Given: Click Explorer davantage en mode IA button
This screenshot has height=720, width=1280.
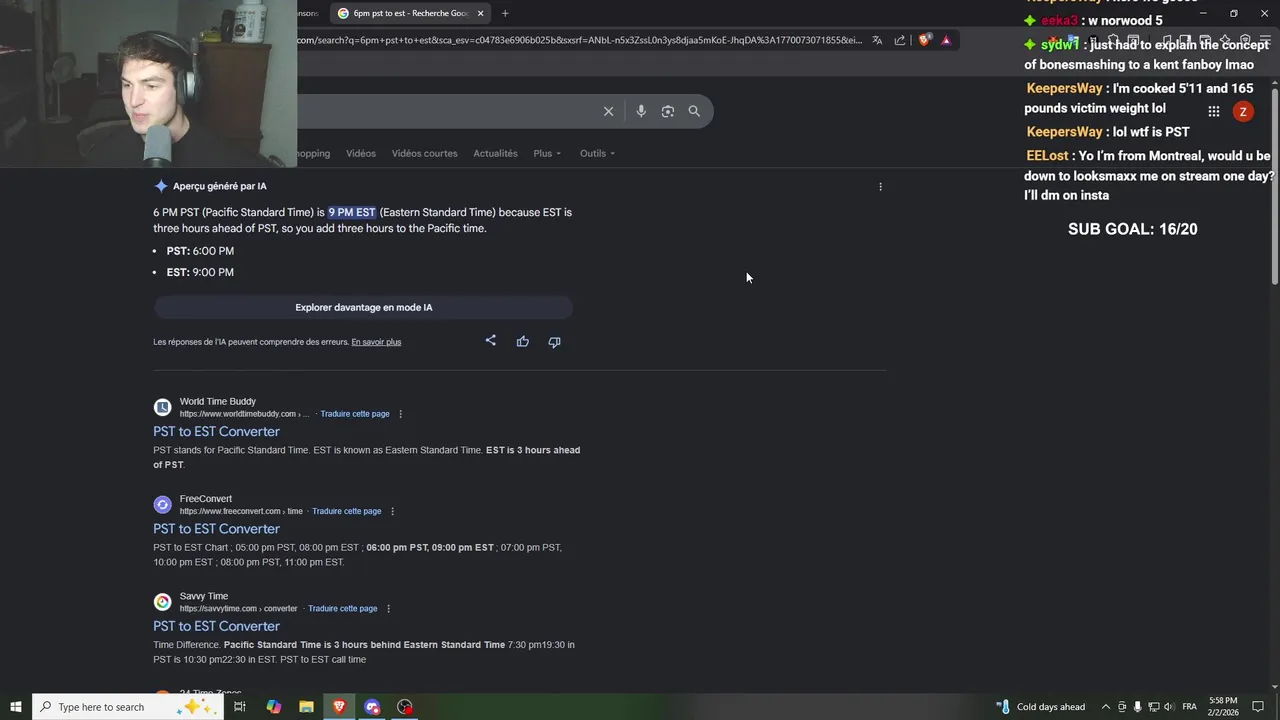Looking at the screenshot, I should click(364, 307).
